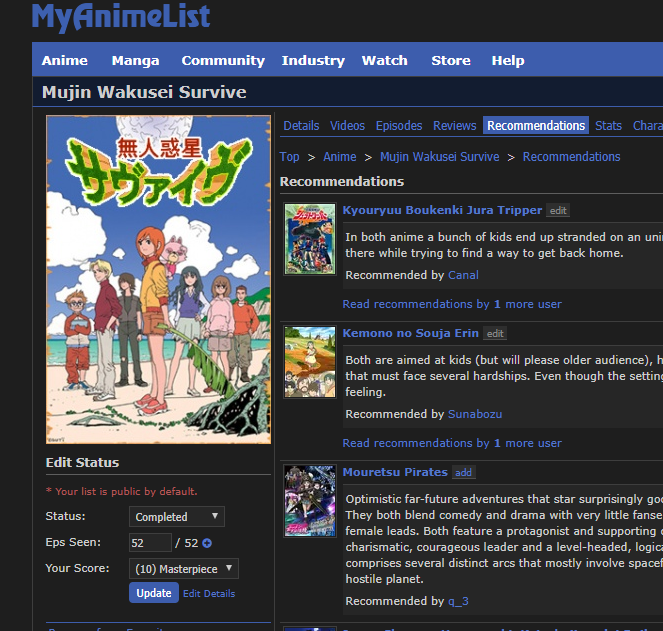Image resolution: width=663 pixels, height=631 pixels.
Task: Open the Help navigation menu
Action: pyautogui.click(x=508, y=60)
